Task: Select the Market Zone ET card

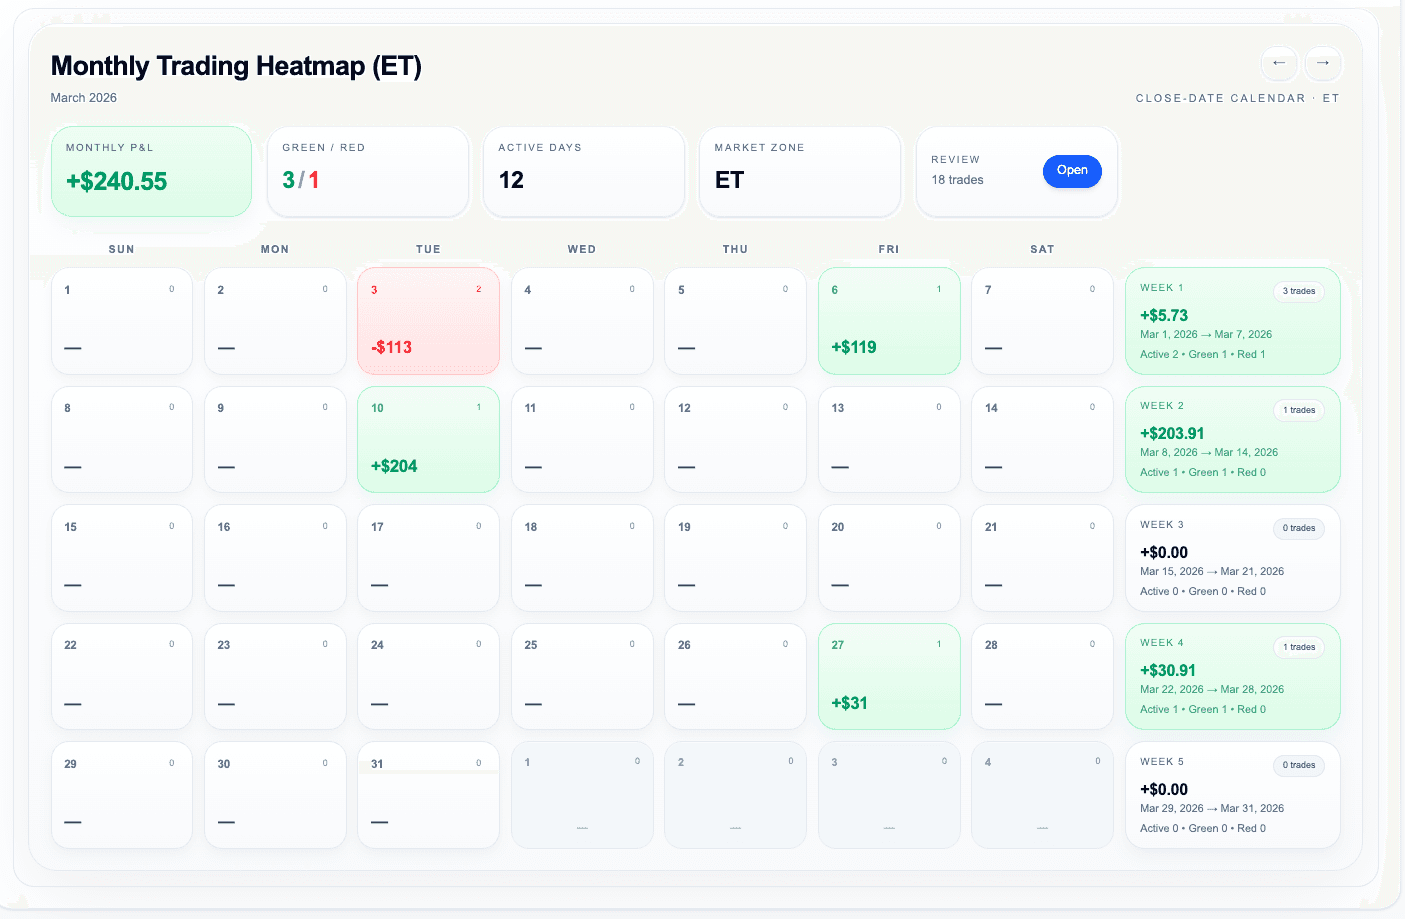Action: pos(800,171)
